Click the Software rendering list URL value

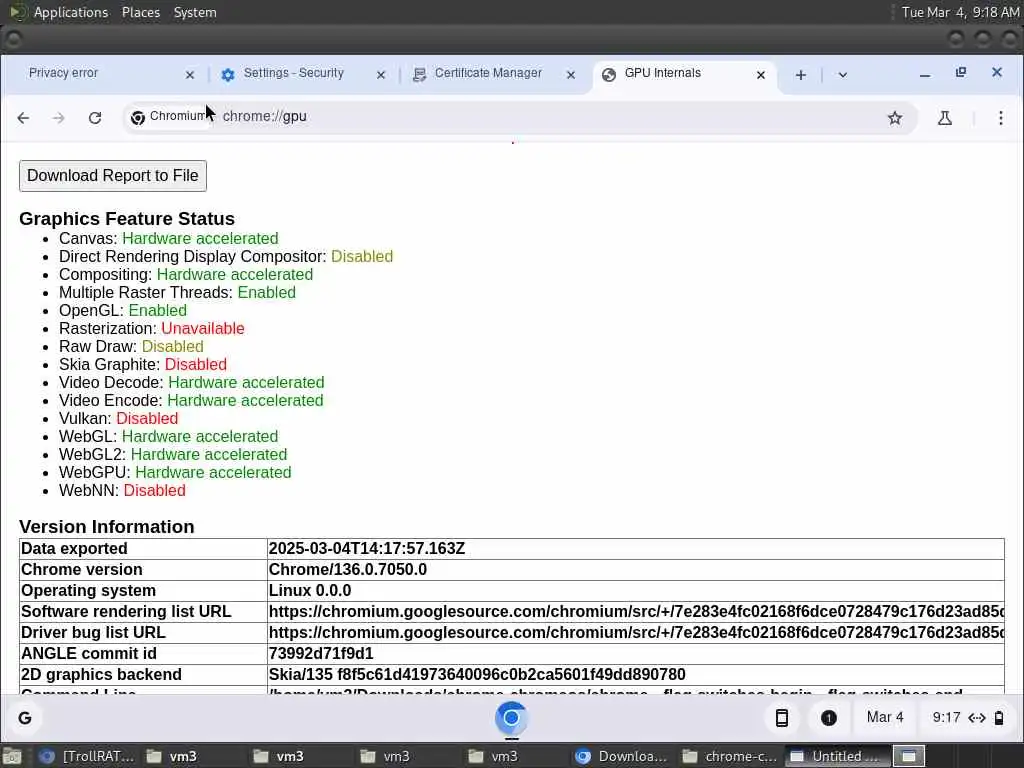click(636, 611)
